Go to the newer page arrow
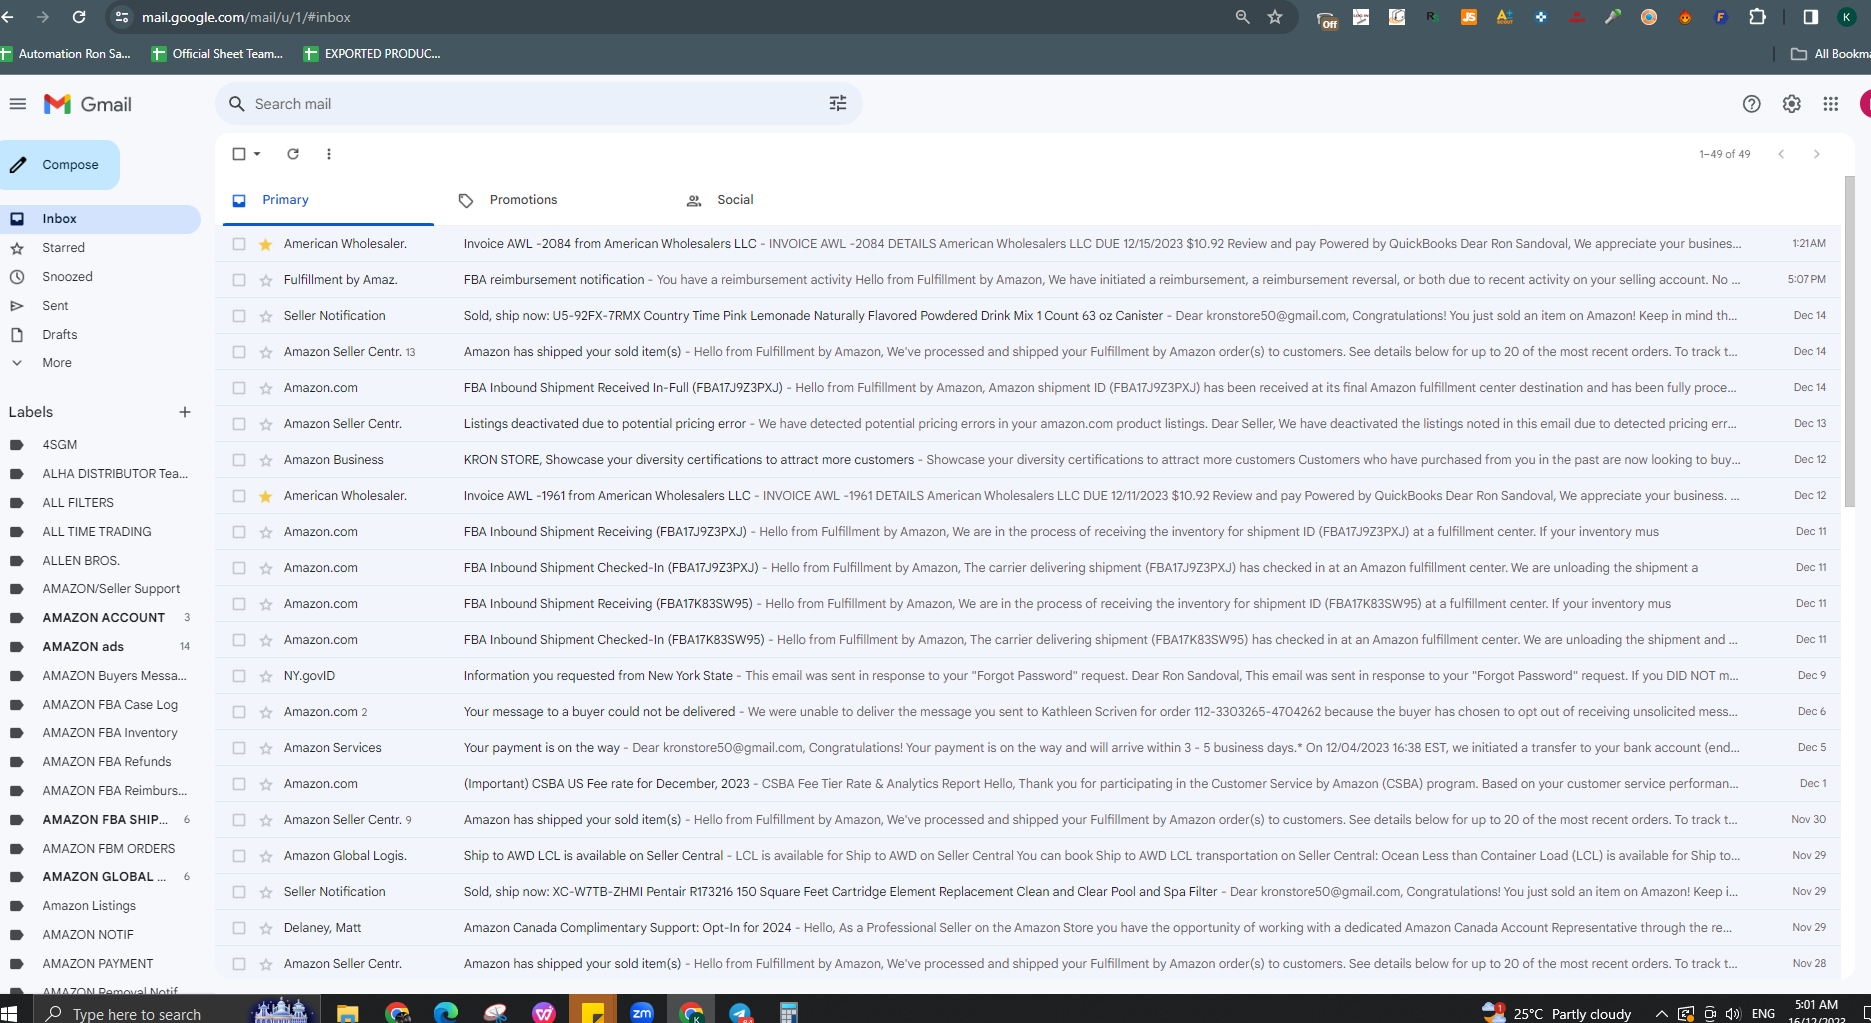Image resolution: width=1871 pixels, height=1023 pixels. pos(1781,154)
